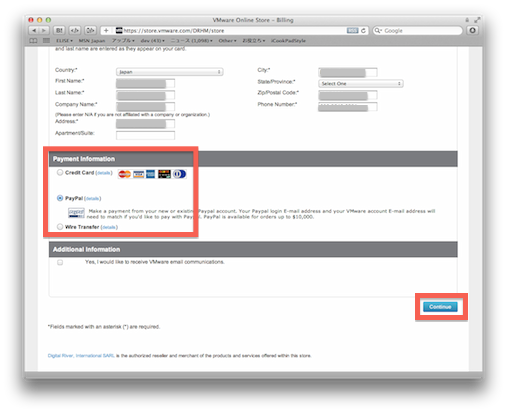Open the Reading List book icon

tap(33, 41)
